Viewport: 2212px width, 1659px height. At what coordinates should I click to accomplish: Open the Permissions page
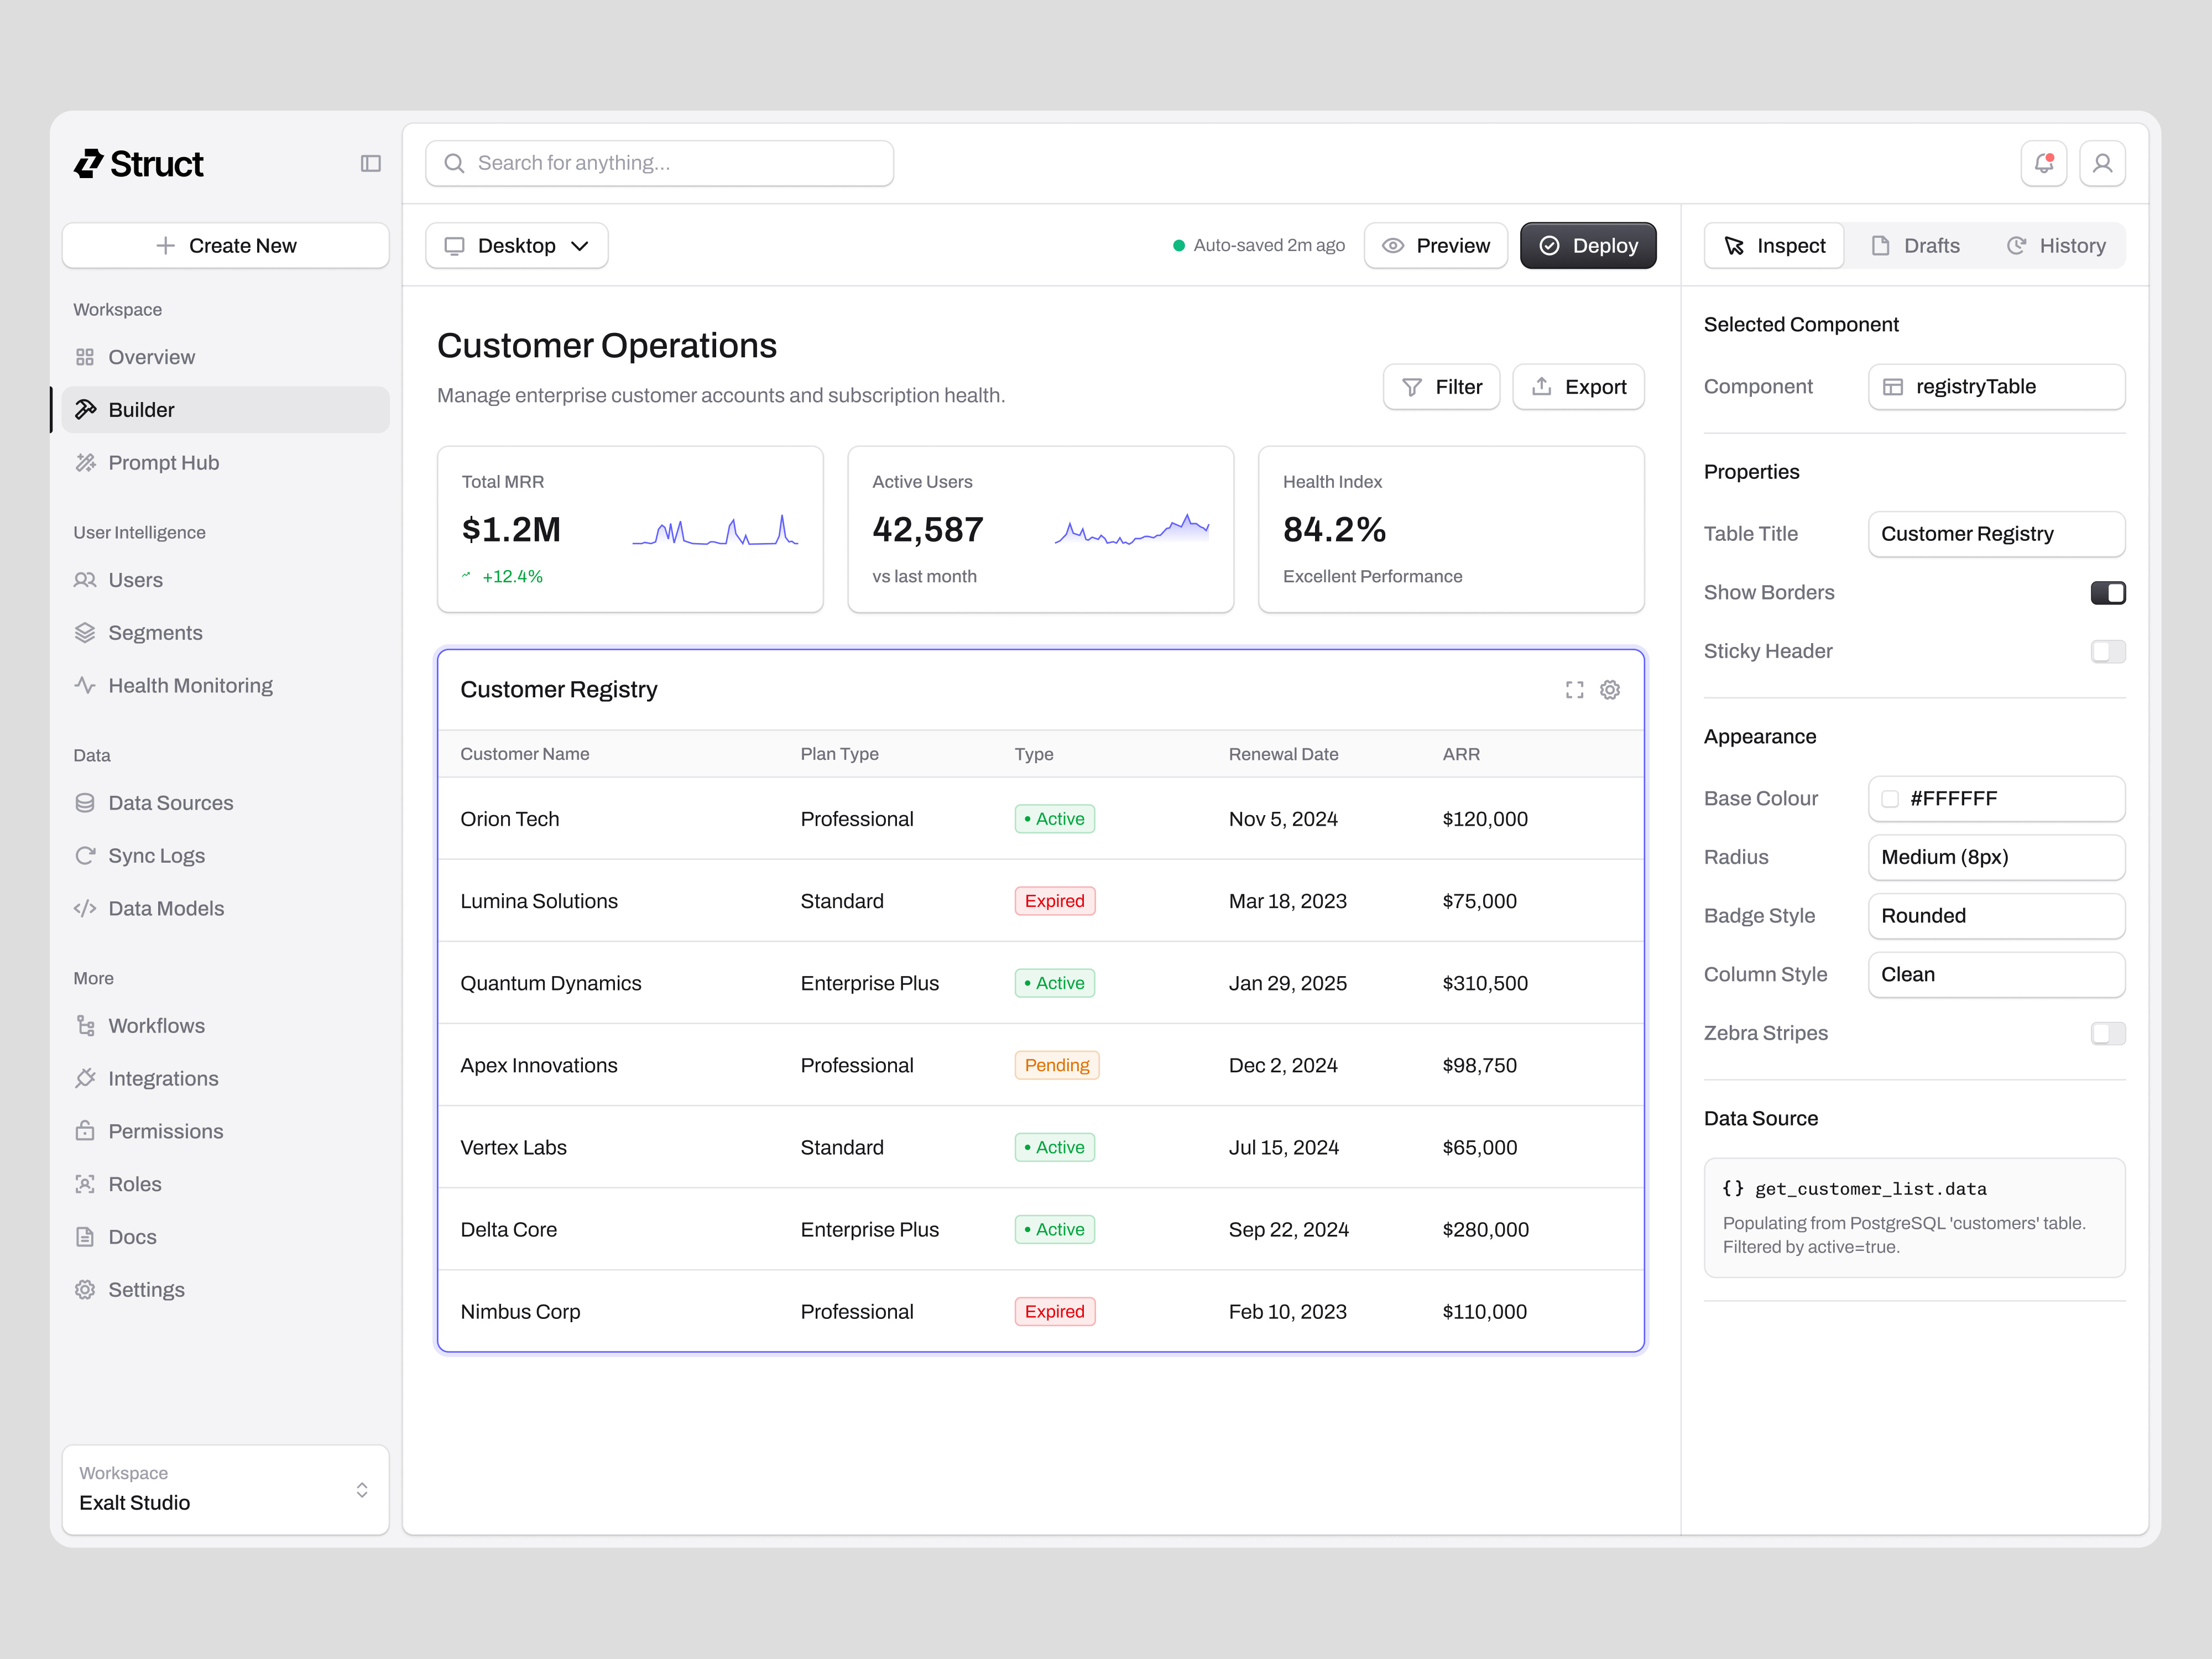226,1132
